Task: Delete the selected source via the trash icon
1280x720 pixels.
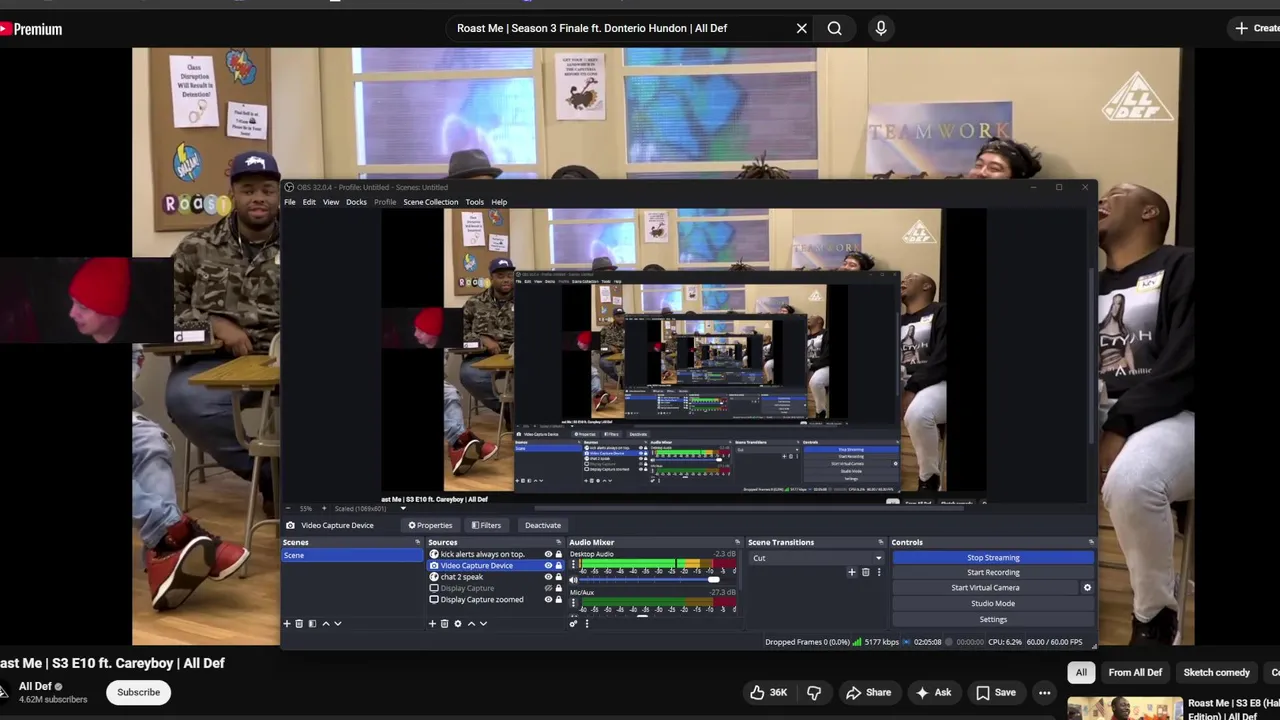Action: [x=445, y=624]
